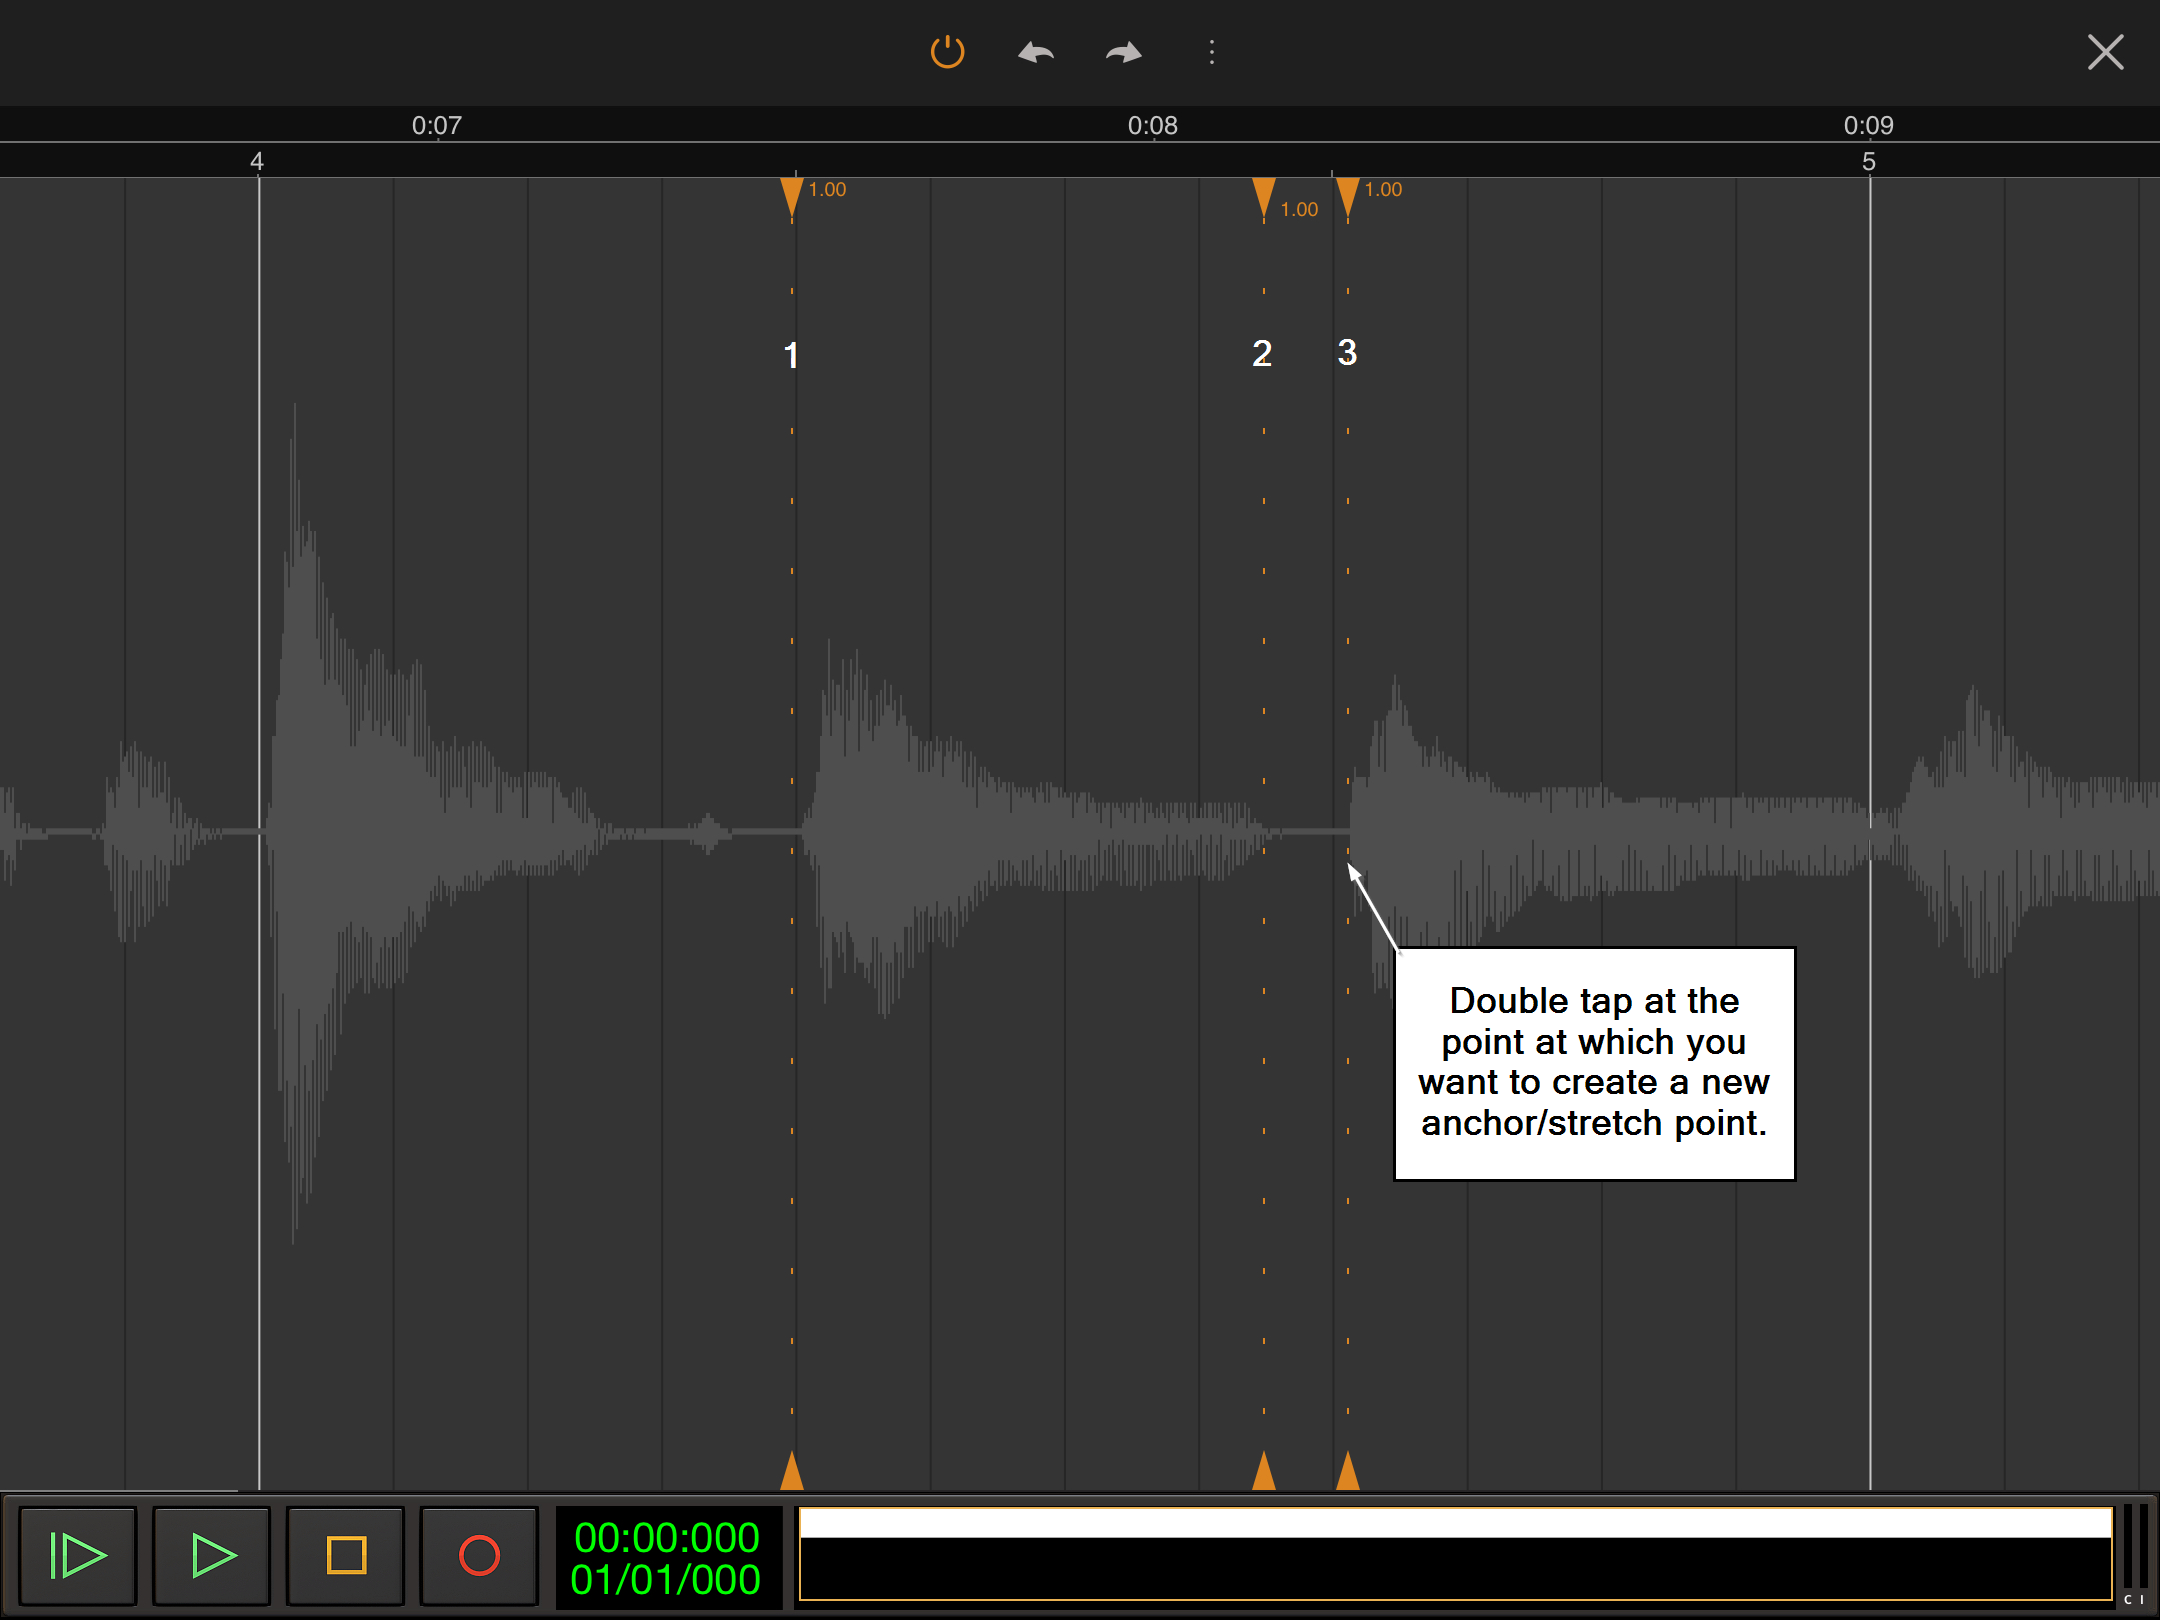The width and height of the screenshot is (2160, 1620).
Task: Click the song overview navigation bar
Action: [x=1455, y=1554]
